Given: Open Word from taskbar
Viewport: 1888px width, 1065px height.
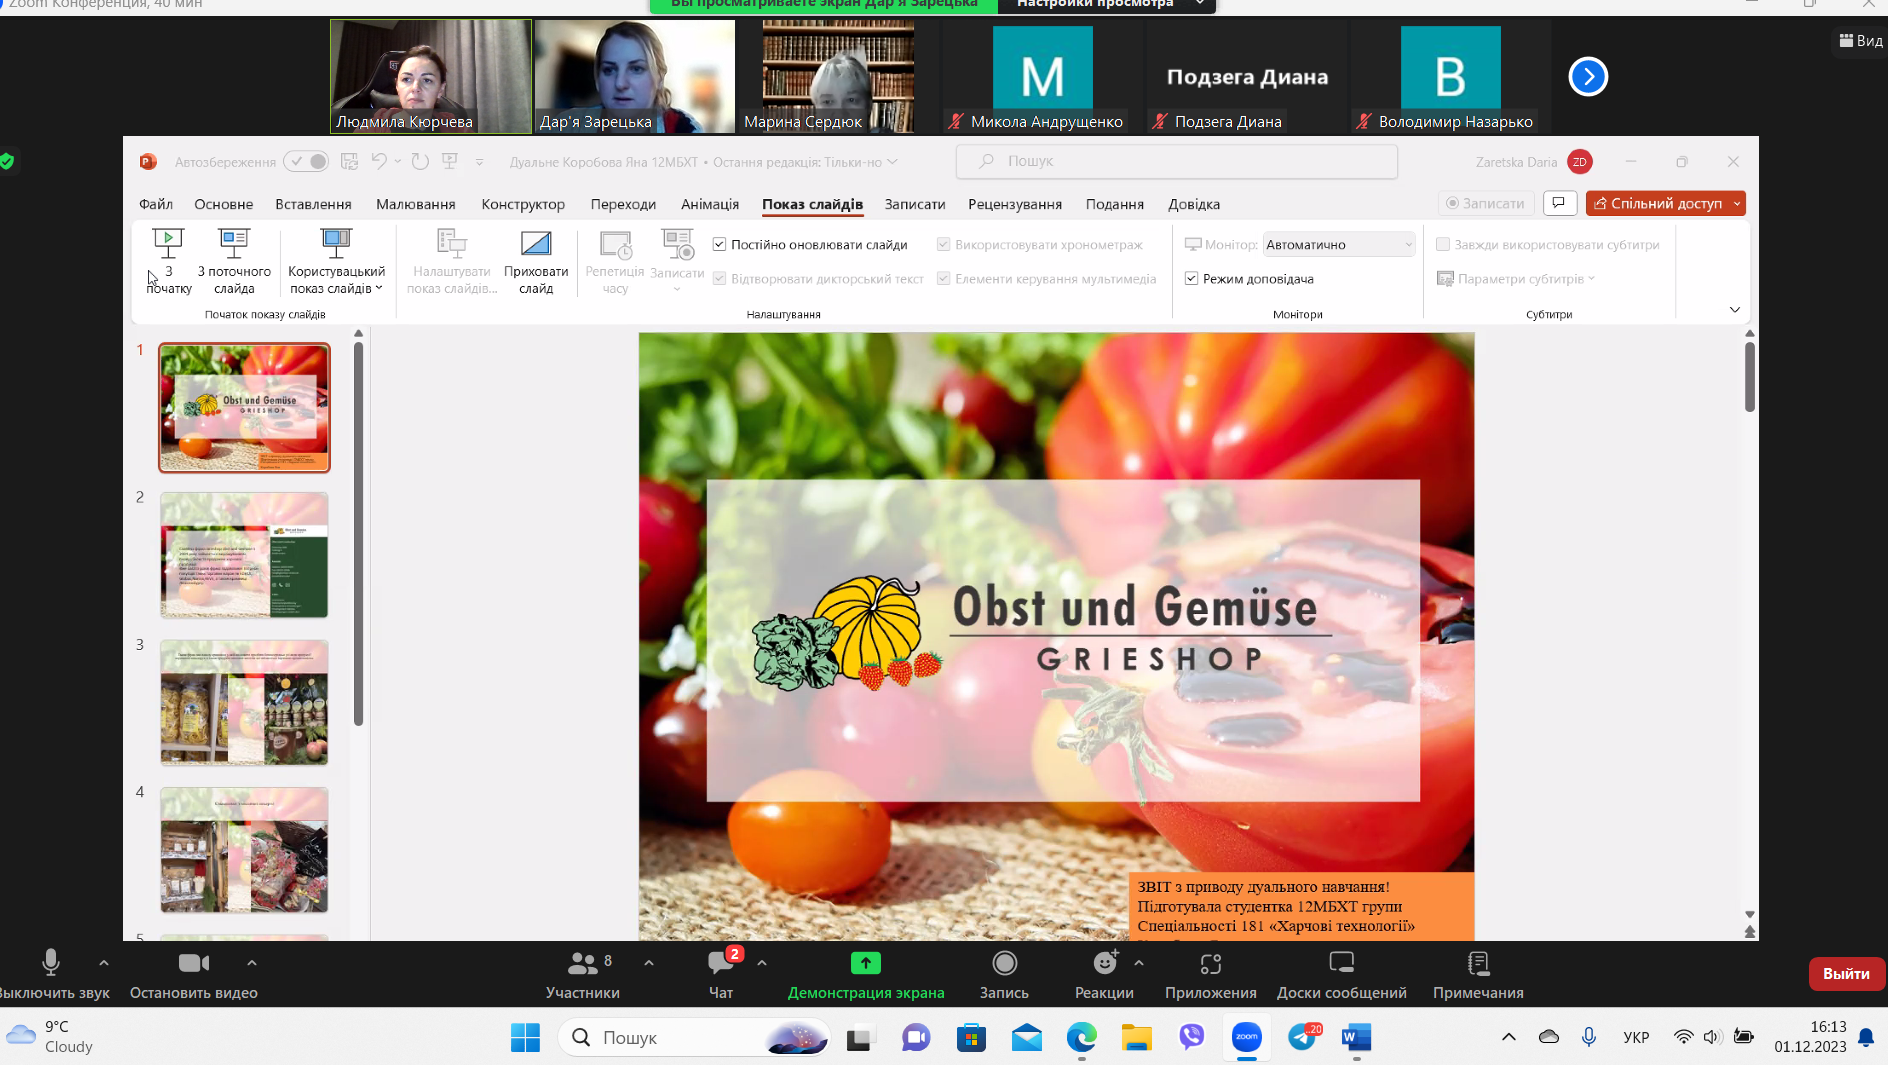Looking at the screenshot, I should tap(1356, 1038).
